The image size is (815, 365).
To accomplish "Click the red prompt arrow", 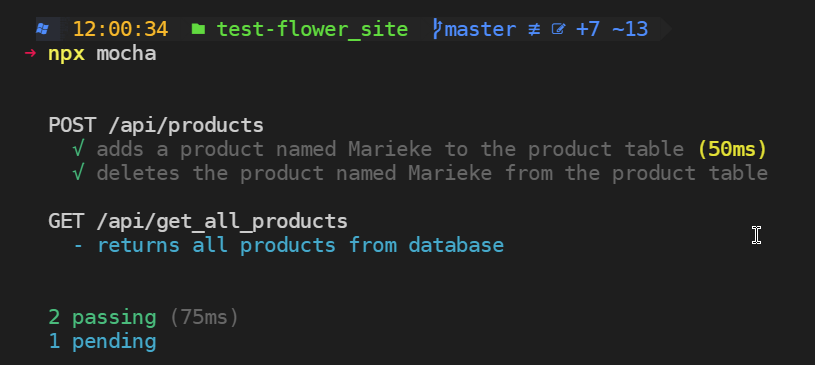I will coord(30,53).
